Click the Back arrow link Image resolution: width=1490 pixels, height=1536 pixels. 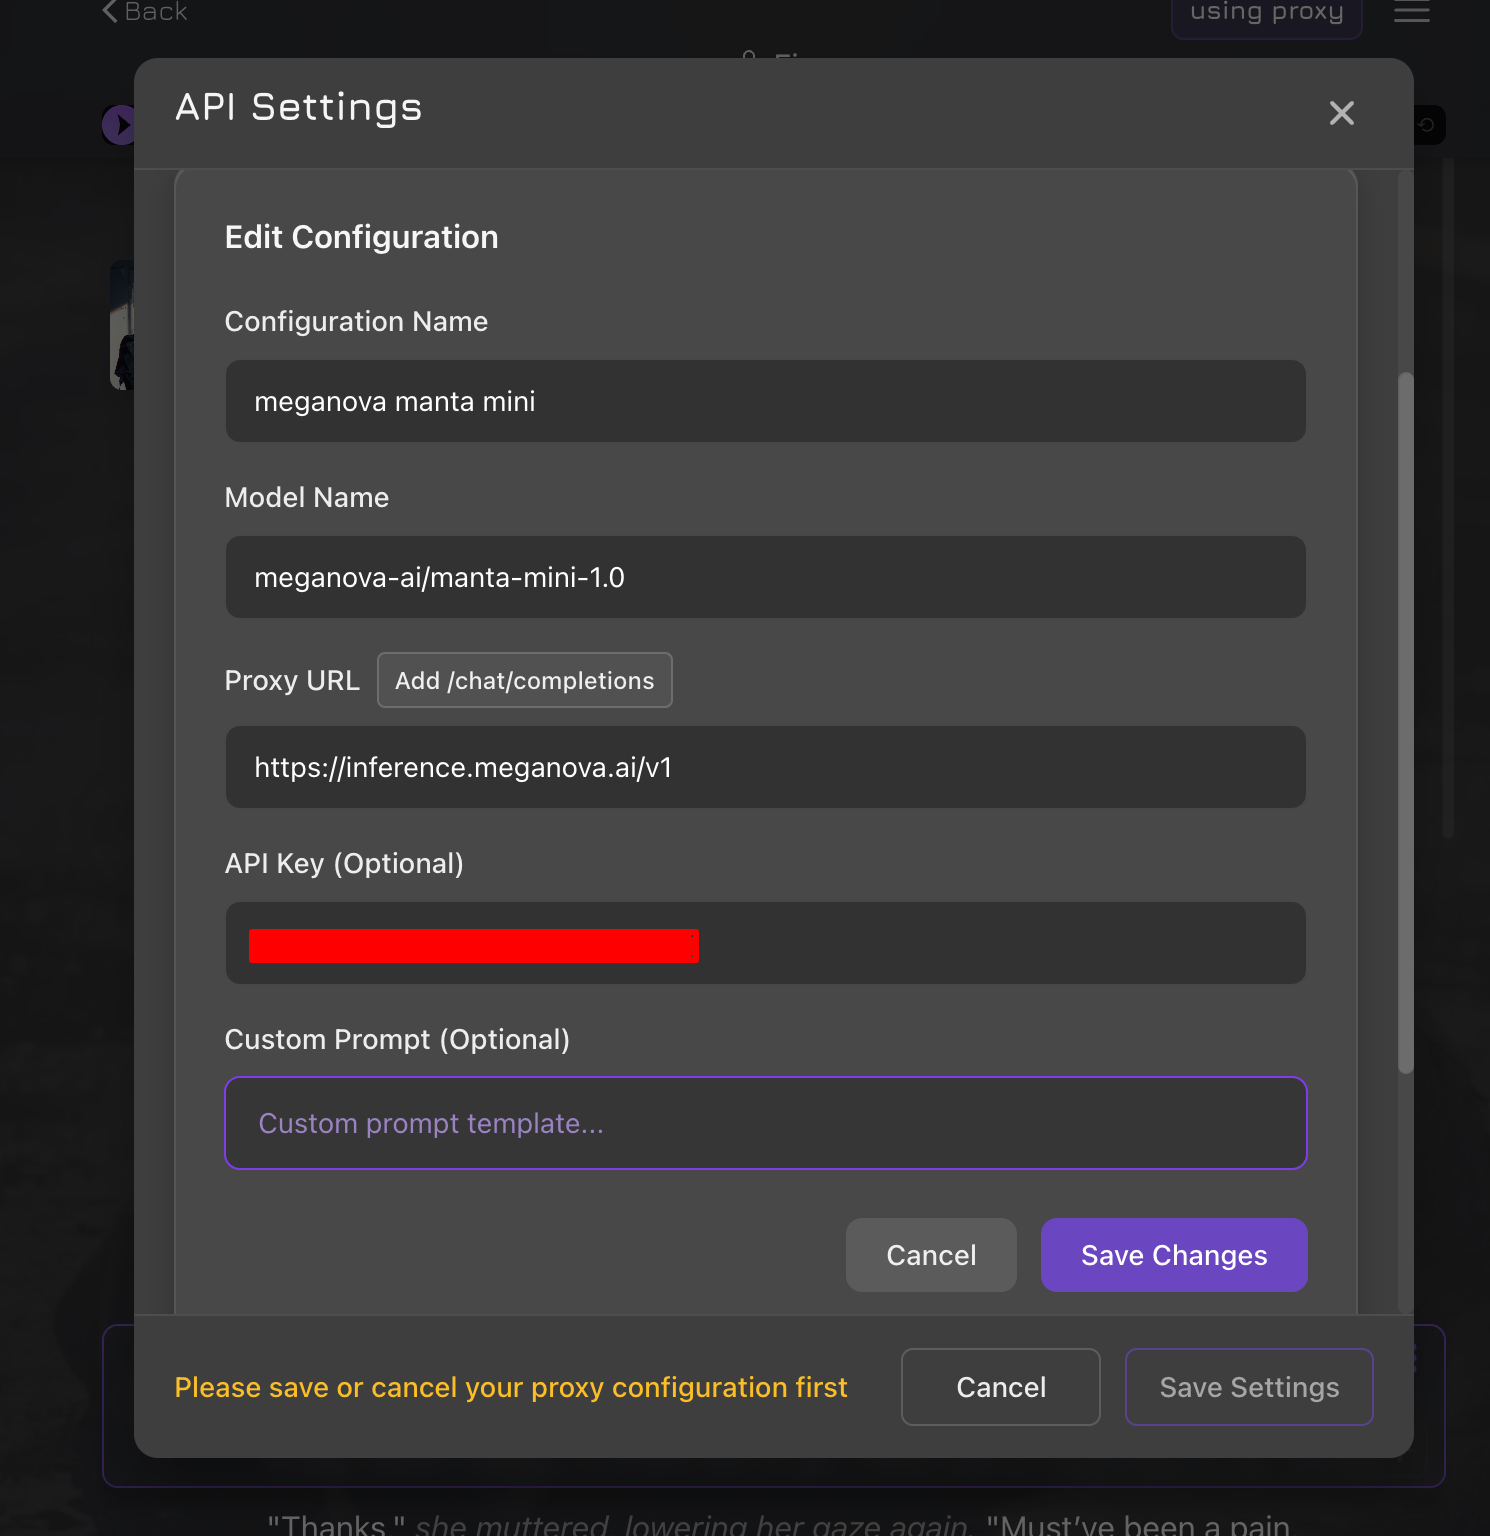(145, 12)
